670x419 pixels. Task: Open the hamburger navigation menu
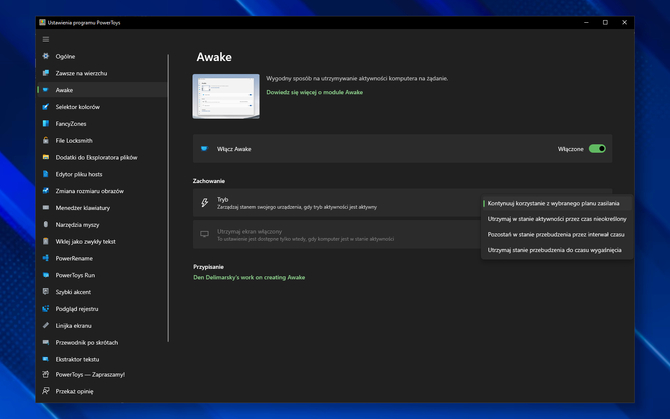pyautogui.click(x=46, y=39)
